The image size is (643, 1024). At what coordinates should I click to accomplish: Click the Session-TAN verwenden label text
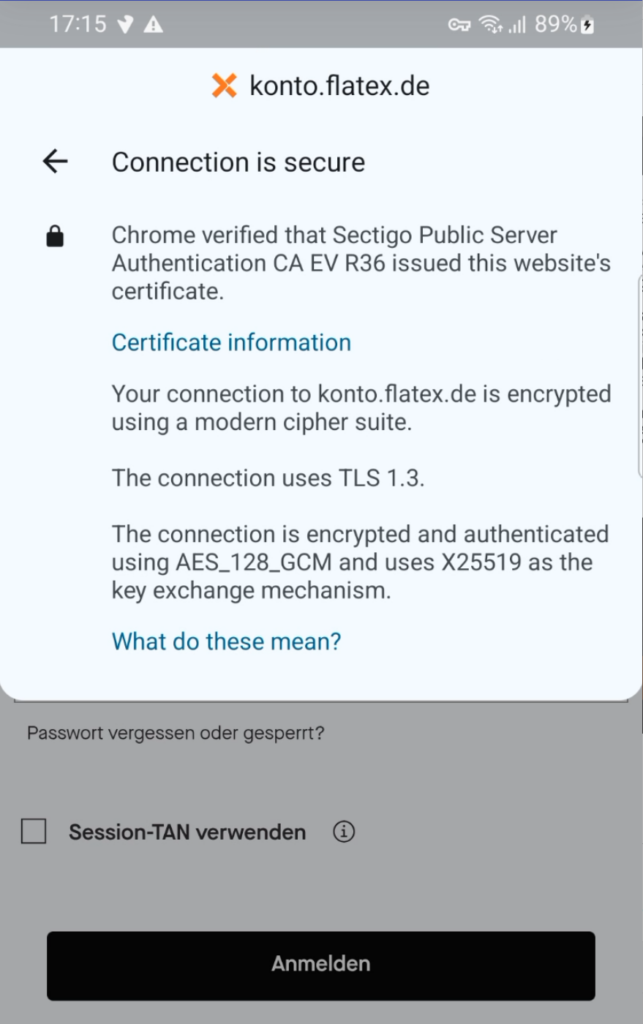(x=187, y=832)
